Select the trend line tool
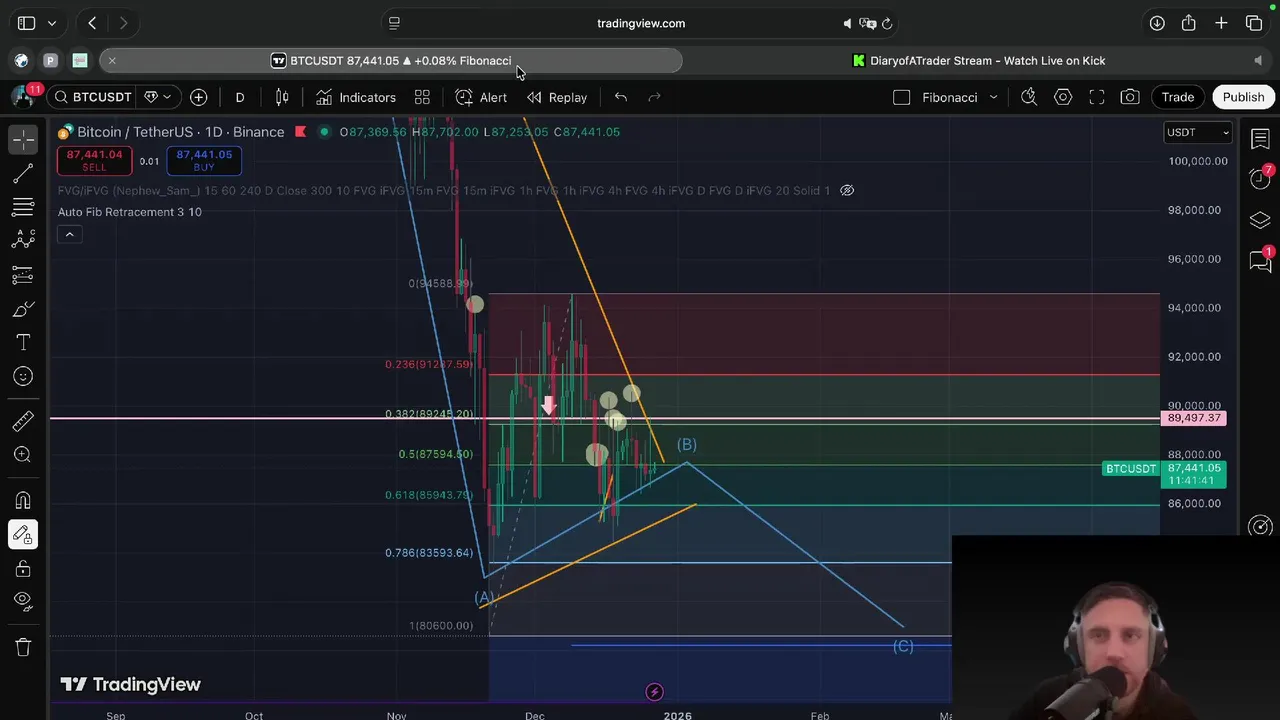Viewport: 1280px width, 720px height. pos(23,174)
